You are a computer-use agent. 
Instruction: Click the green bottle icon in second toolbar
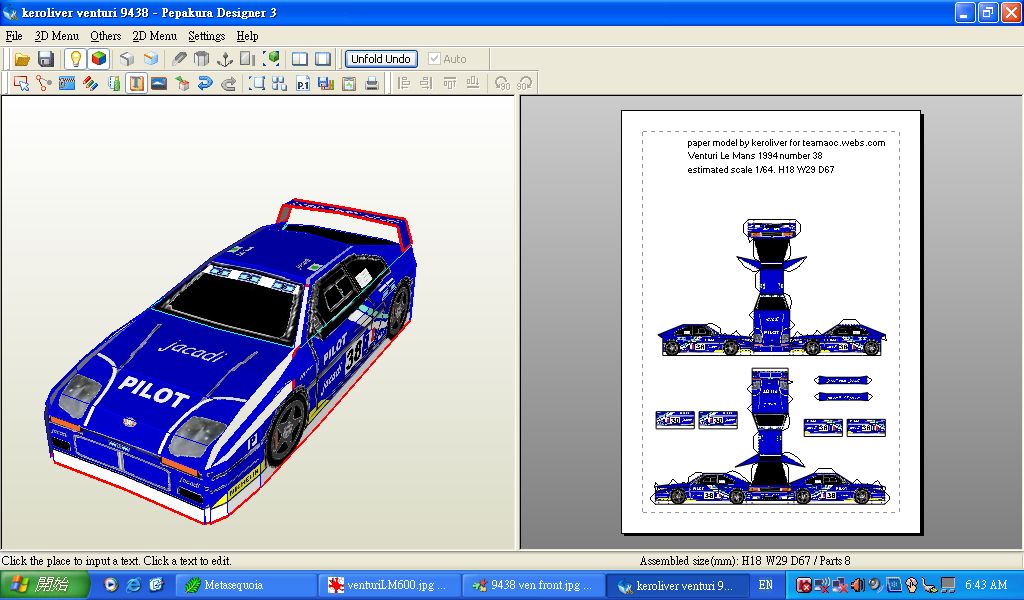coord(114,84)
